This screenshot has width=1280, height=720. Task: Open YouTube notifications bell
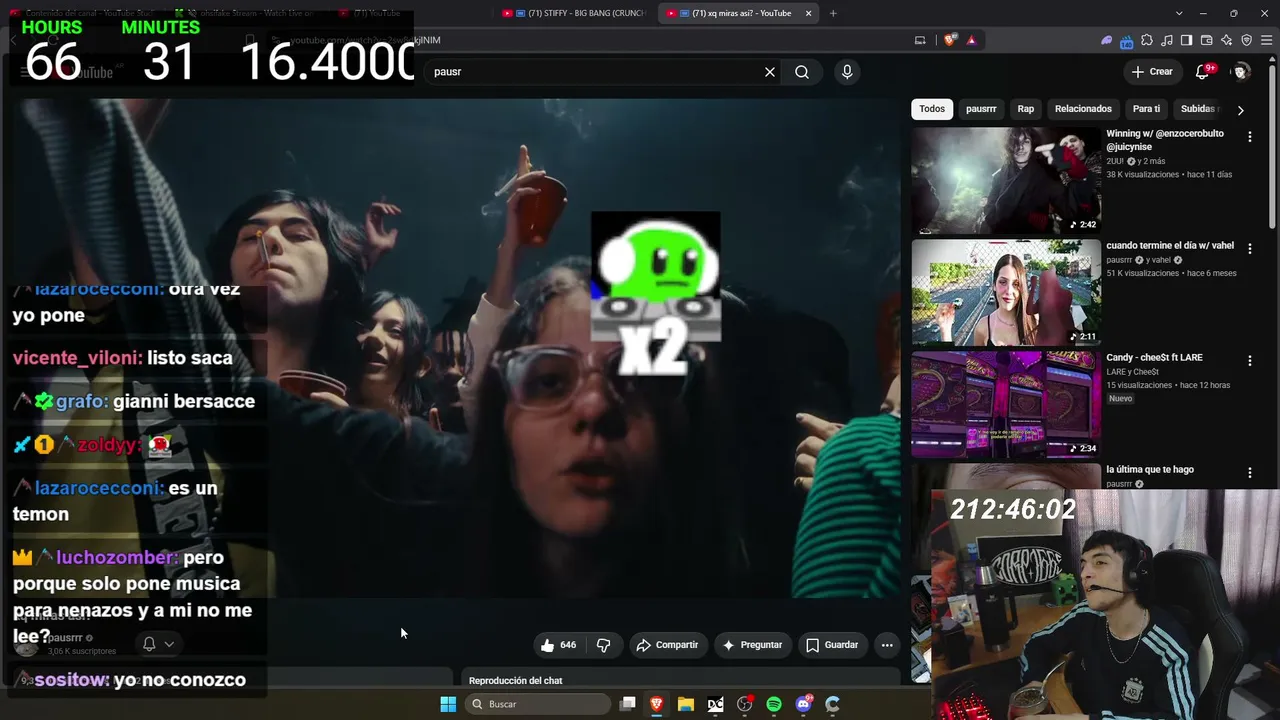(x=1203, y=72)
